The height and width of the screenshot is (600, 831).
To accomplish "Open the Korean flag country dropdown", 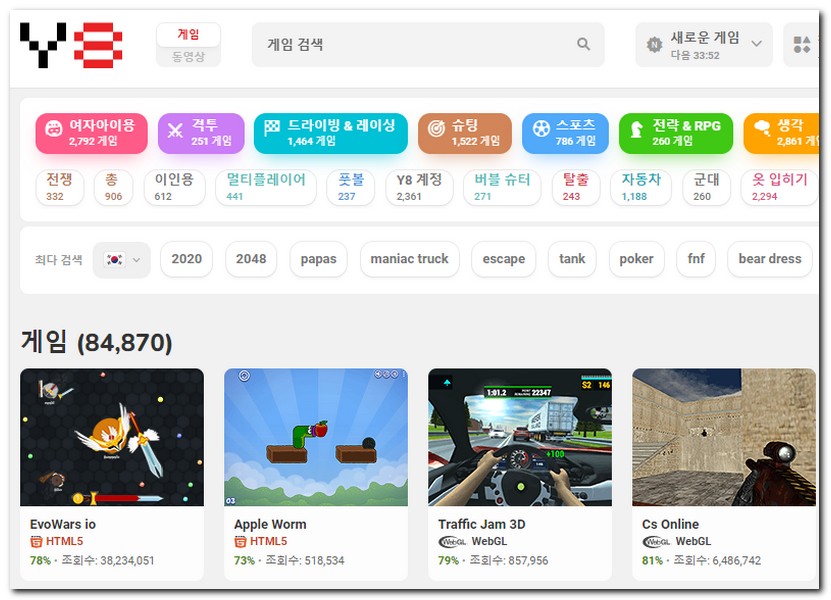I will click(x=122, y=259).
